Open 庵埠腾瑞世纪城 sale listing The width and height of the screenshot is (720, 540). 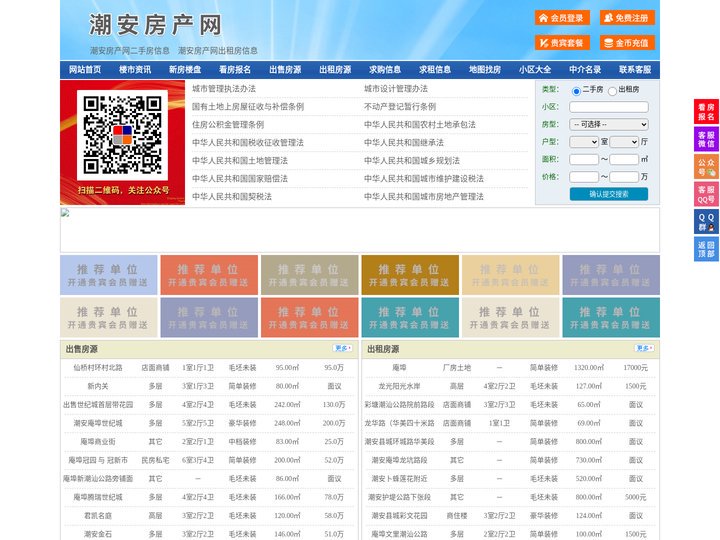click(x=98, y=497)
